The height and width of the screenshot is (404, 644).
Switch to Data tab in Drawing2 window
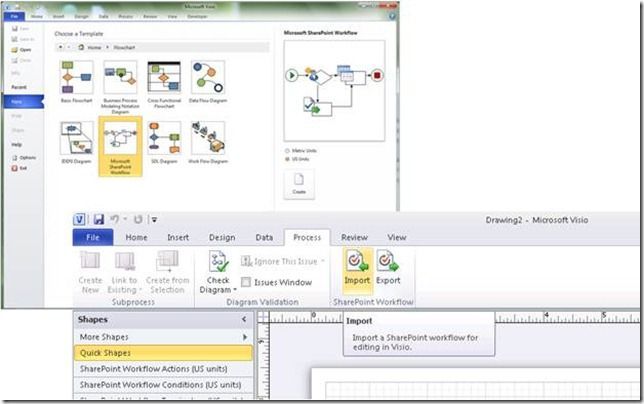click(x=264, y=237)
